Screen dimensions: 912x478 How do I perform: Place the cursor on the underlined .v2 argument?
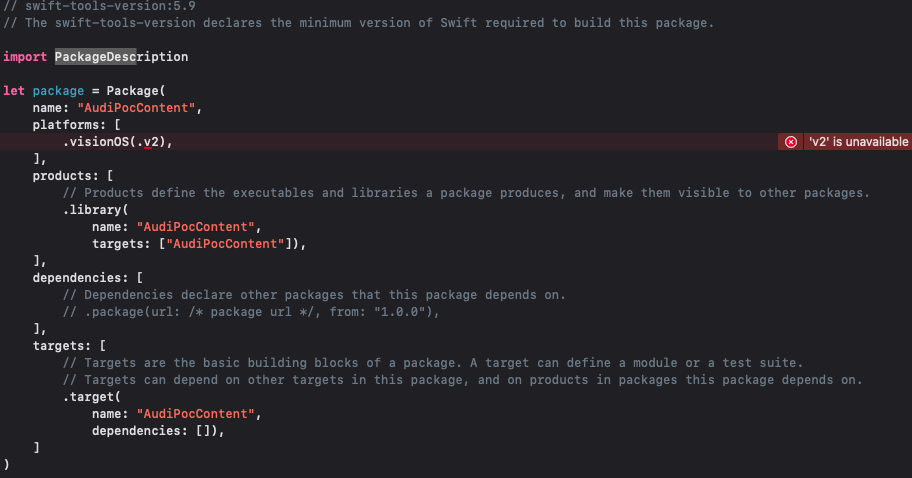[x=148, y=142]
